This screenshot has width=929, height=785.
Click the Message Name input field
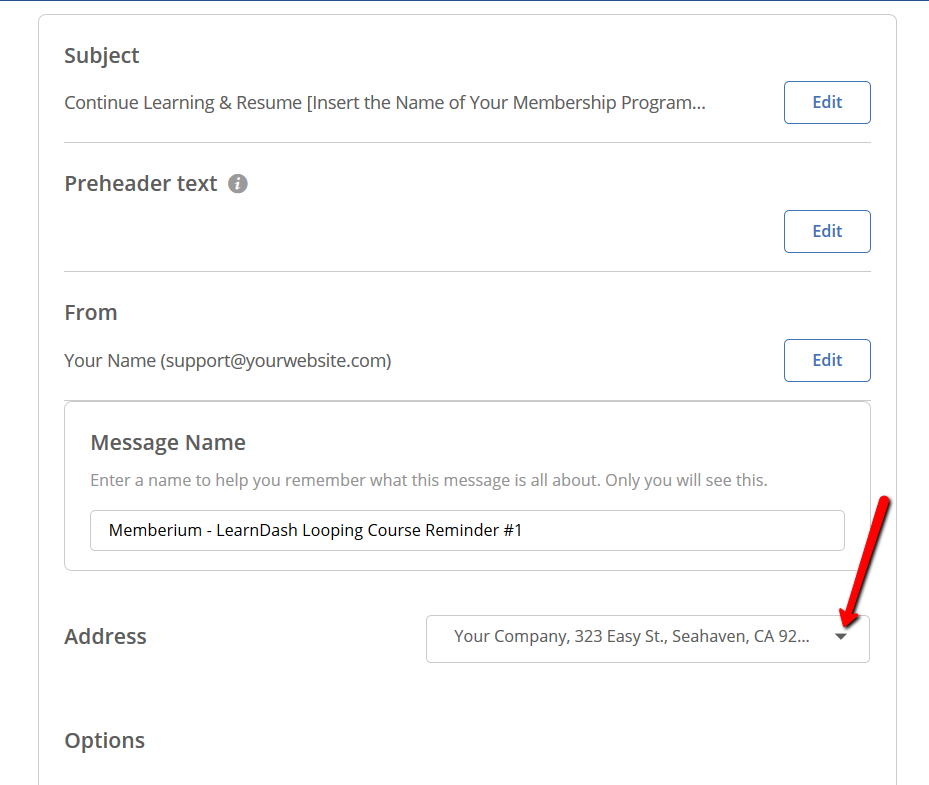pyautogui.click(x=467, y=530)
